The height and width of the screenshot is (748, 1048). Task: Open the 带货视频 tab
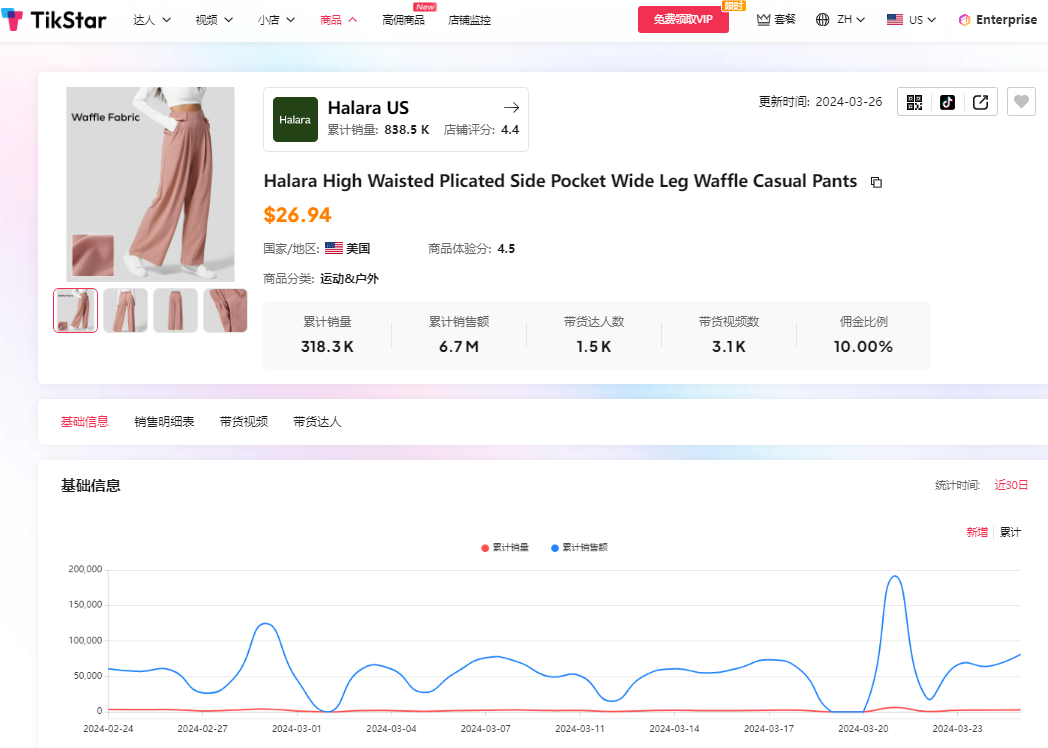pos(243,422)
